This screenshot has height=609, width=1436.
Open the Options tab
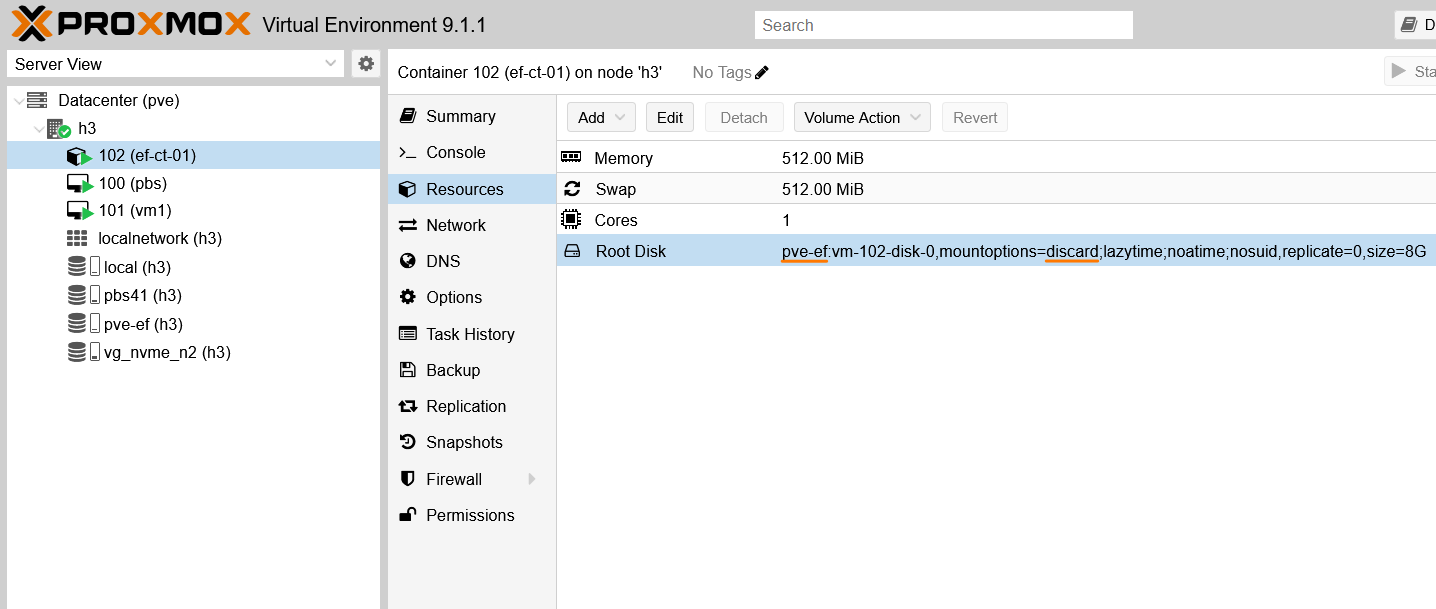(x=471, y=297)
